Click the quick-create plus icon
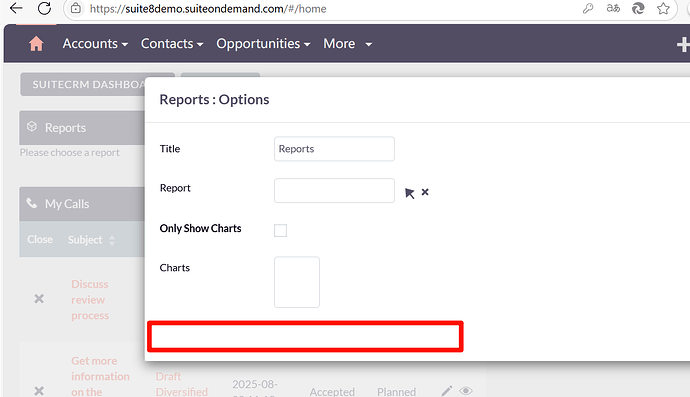This screenshot has height=397, width=690. point(683,44)
